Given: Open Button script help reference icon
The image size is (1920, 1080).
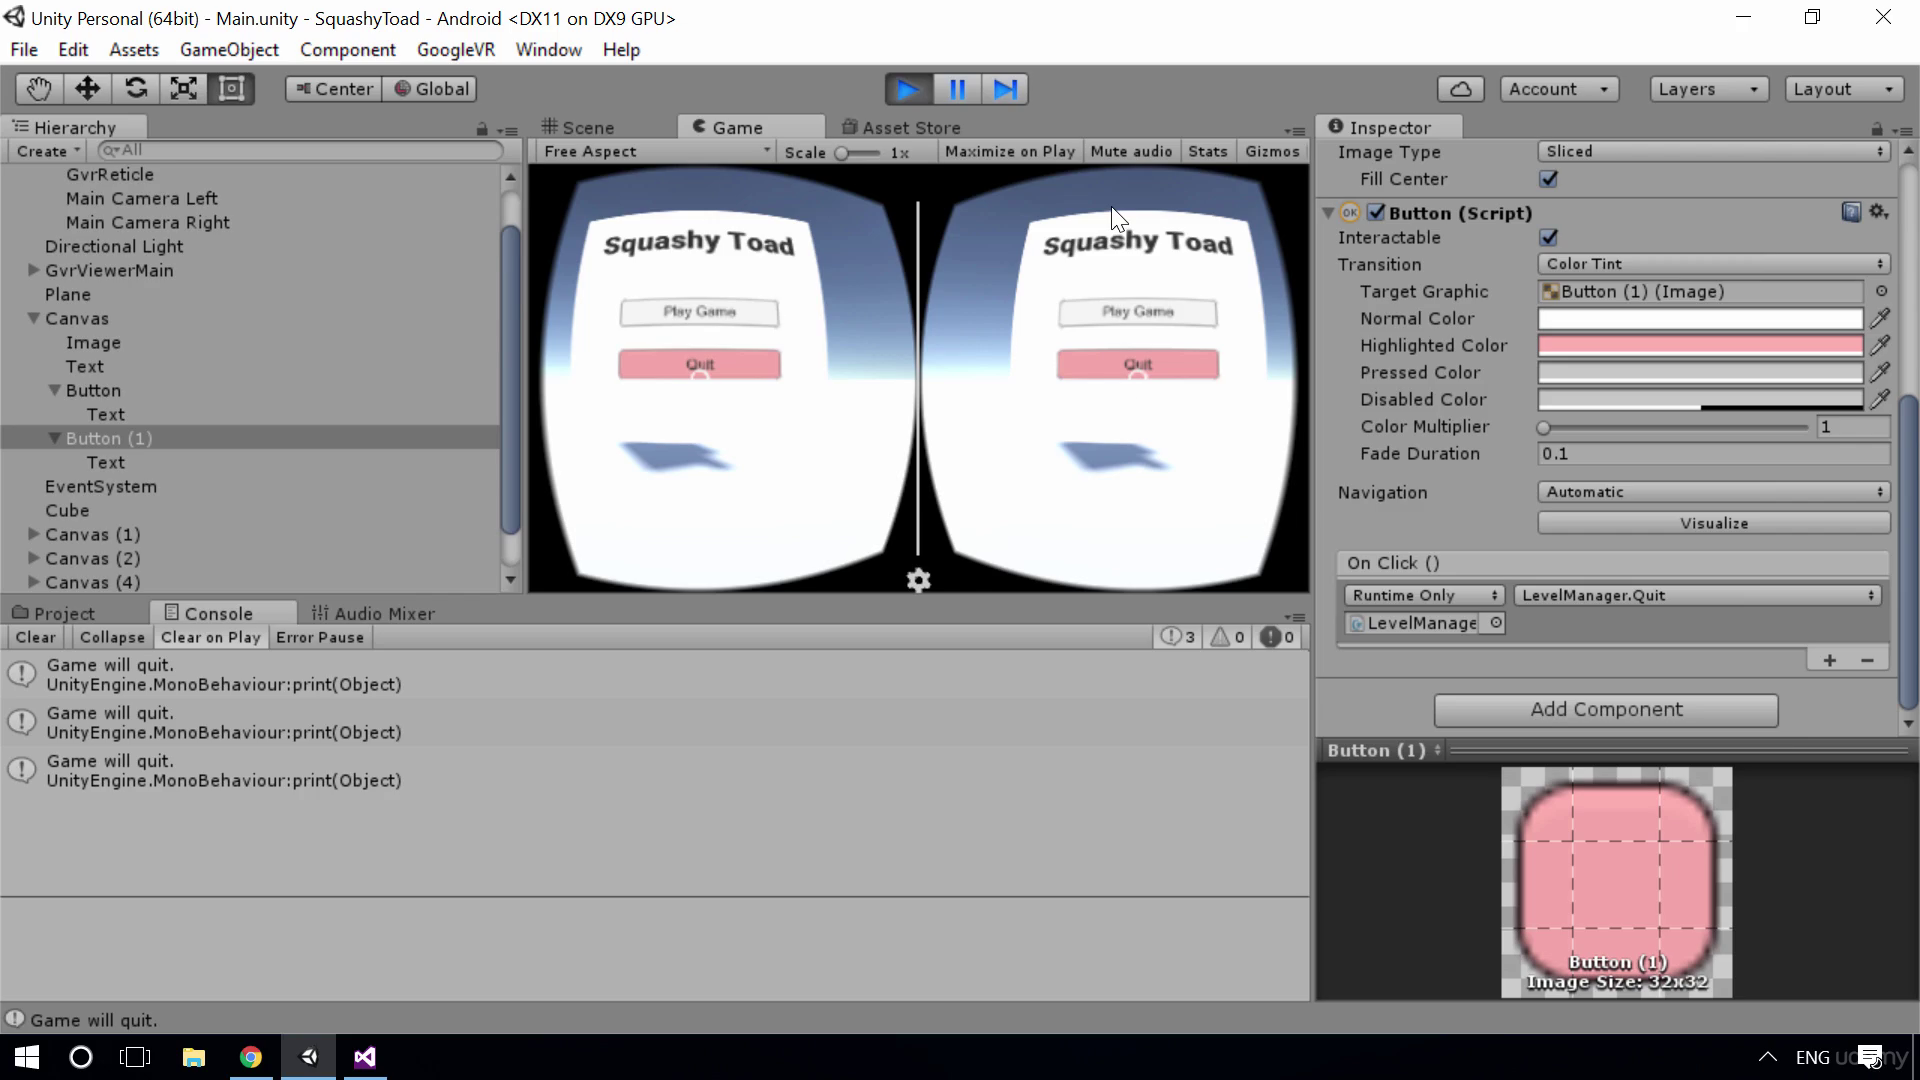Looking at the screenshot, I should pyautogui.click(x=1851, y=212).
